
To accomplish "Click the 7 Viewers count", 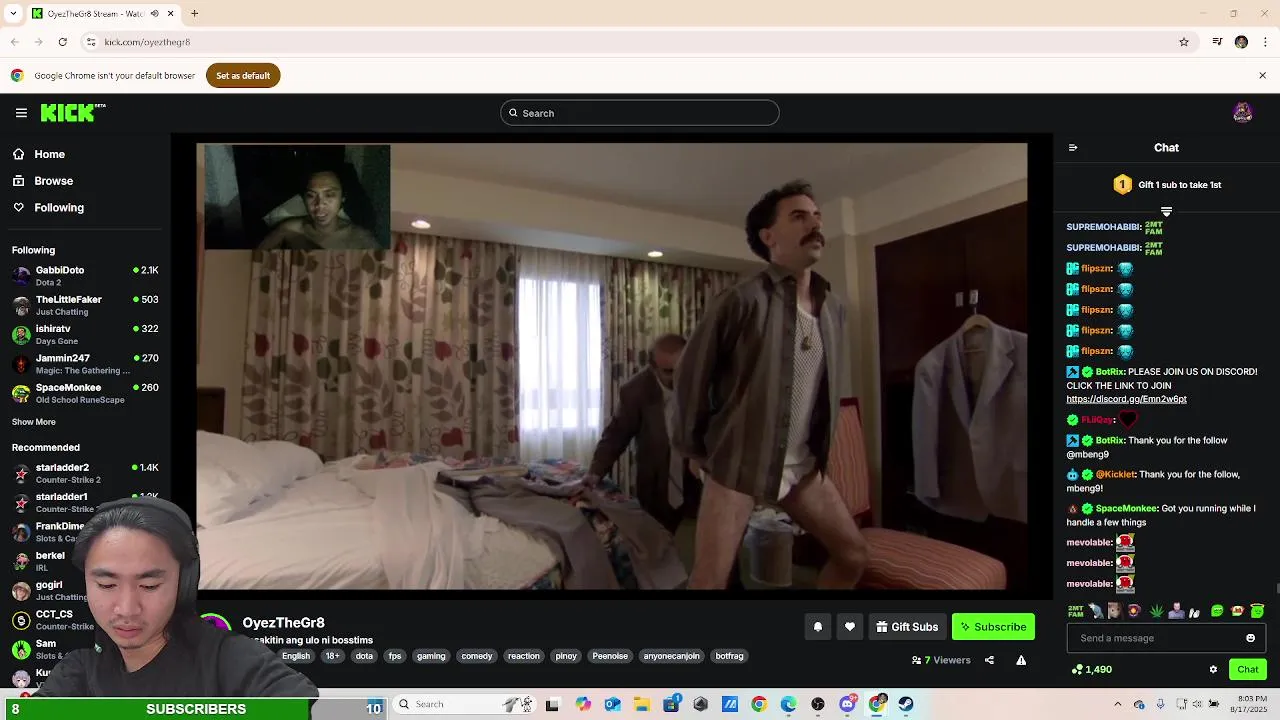I will click(x=941, y=660).
